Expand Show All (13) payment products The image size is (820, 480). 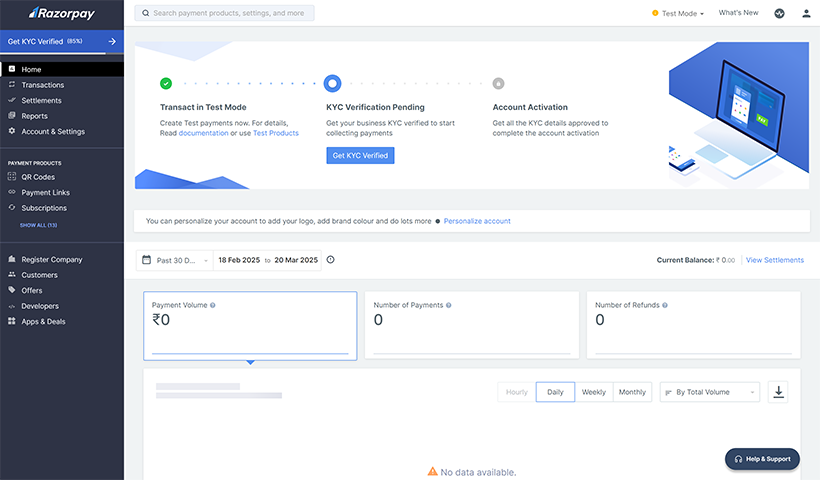pyautogui.click(x=39, y=225)
